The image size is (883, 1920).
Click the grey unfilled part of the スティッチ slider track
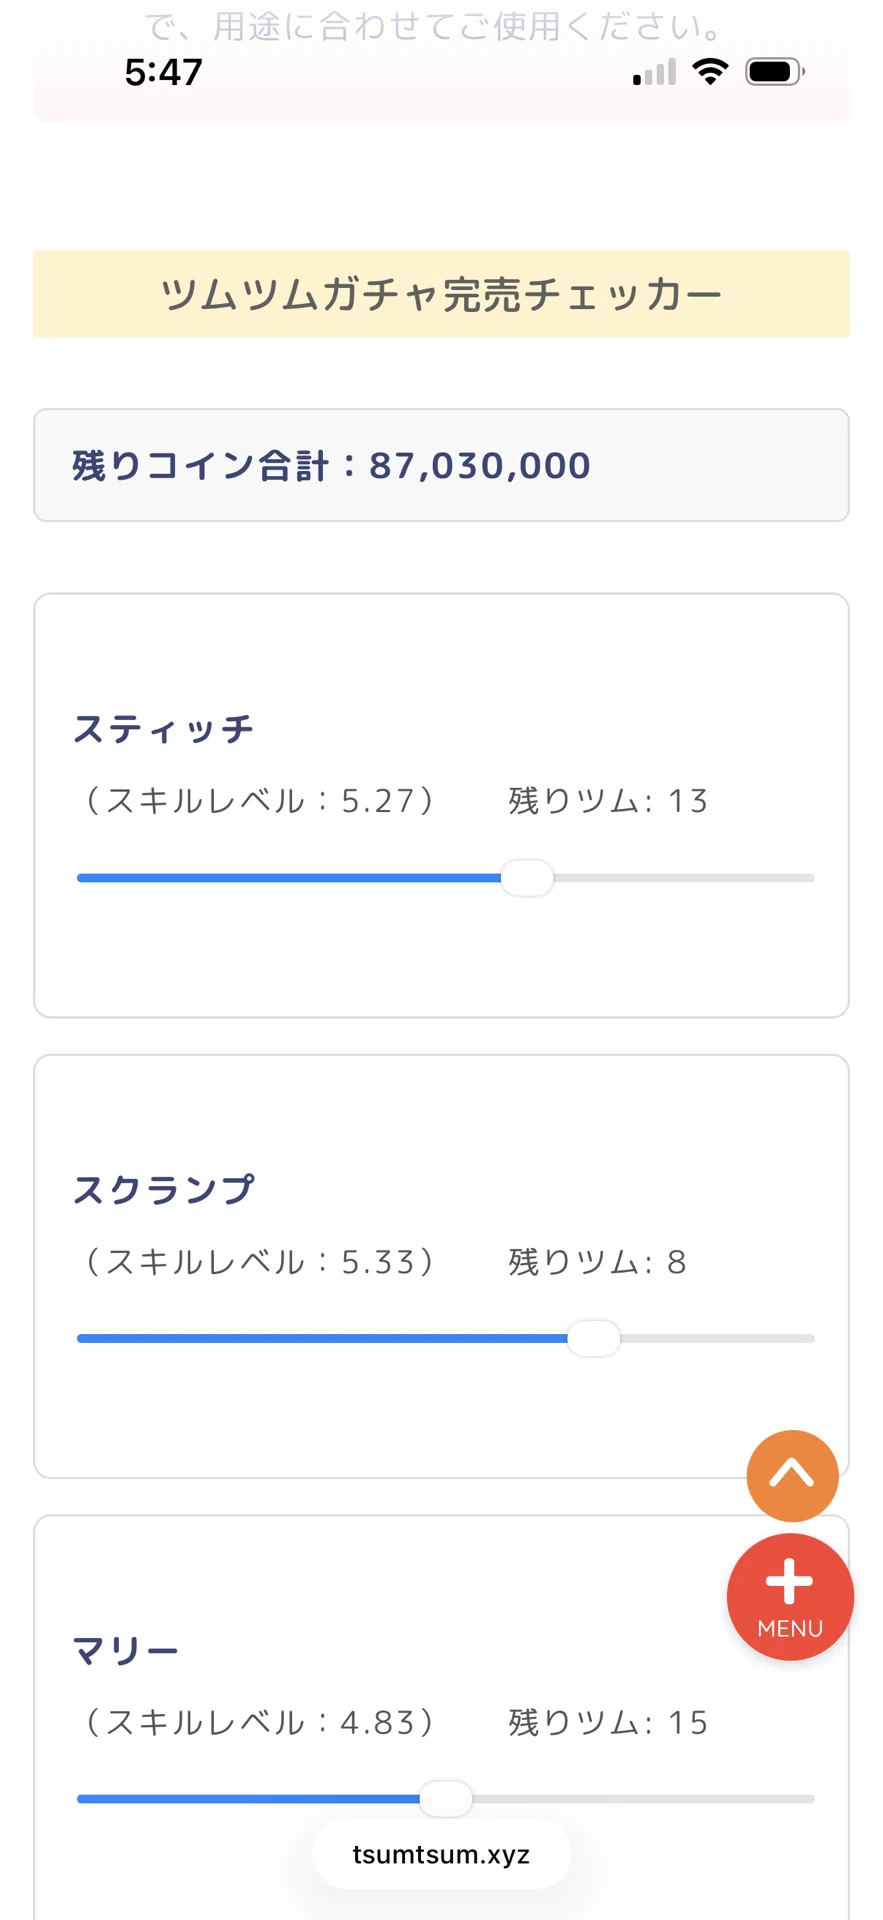click(x=684, y=878)
